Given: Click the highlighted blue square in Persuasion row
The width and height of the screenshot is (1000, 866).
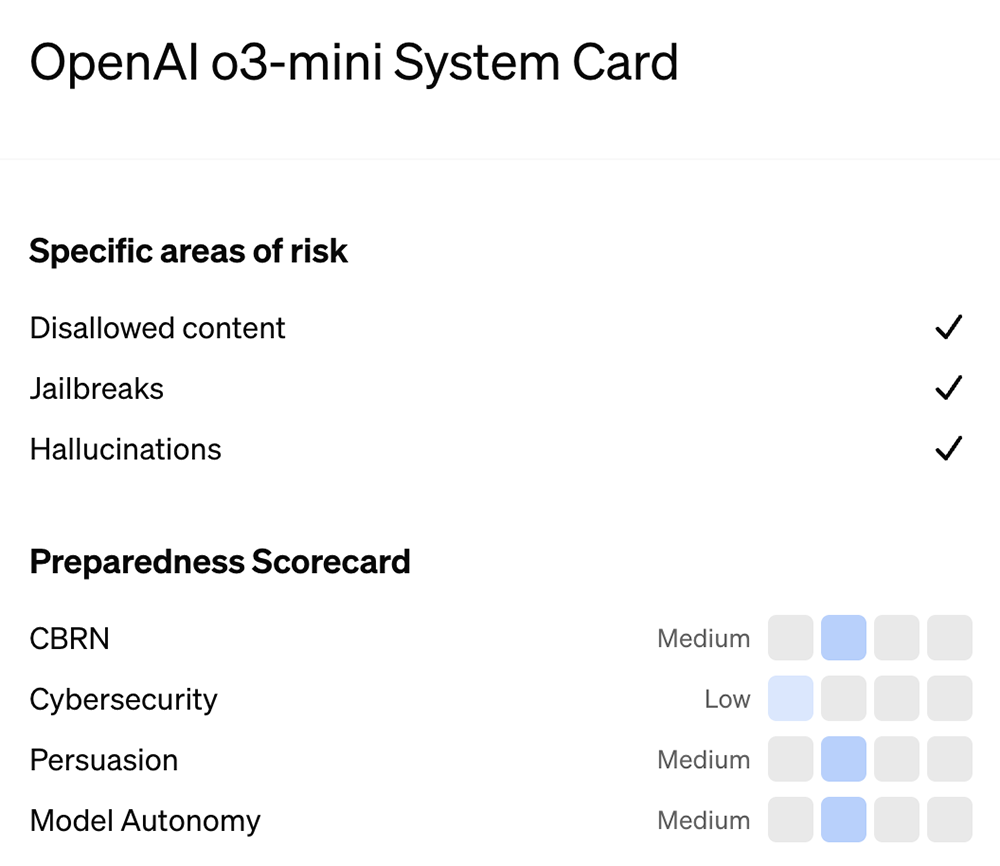Looking at the screenshot, I should pyautogui.click(x=843, y=759).
